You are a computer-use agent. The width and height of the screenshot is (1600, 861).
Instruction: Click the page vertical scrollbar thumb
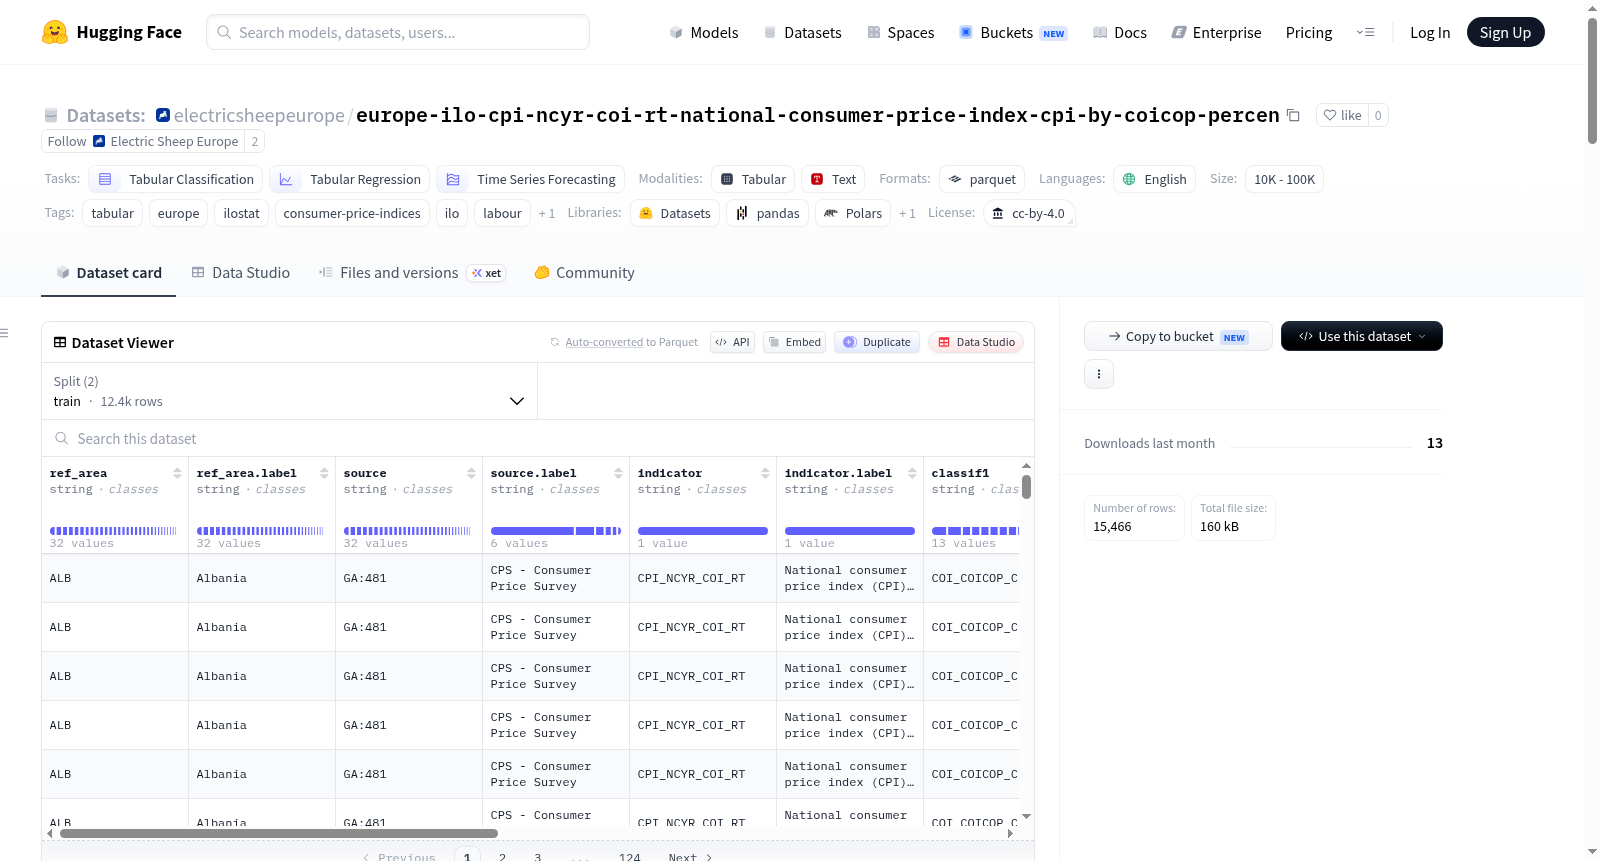pyautogui.click(x=1592, y=80)
